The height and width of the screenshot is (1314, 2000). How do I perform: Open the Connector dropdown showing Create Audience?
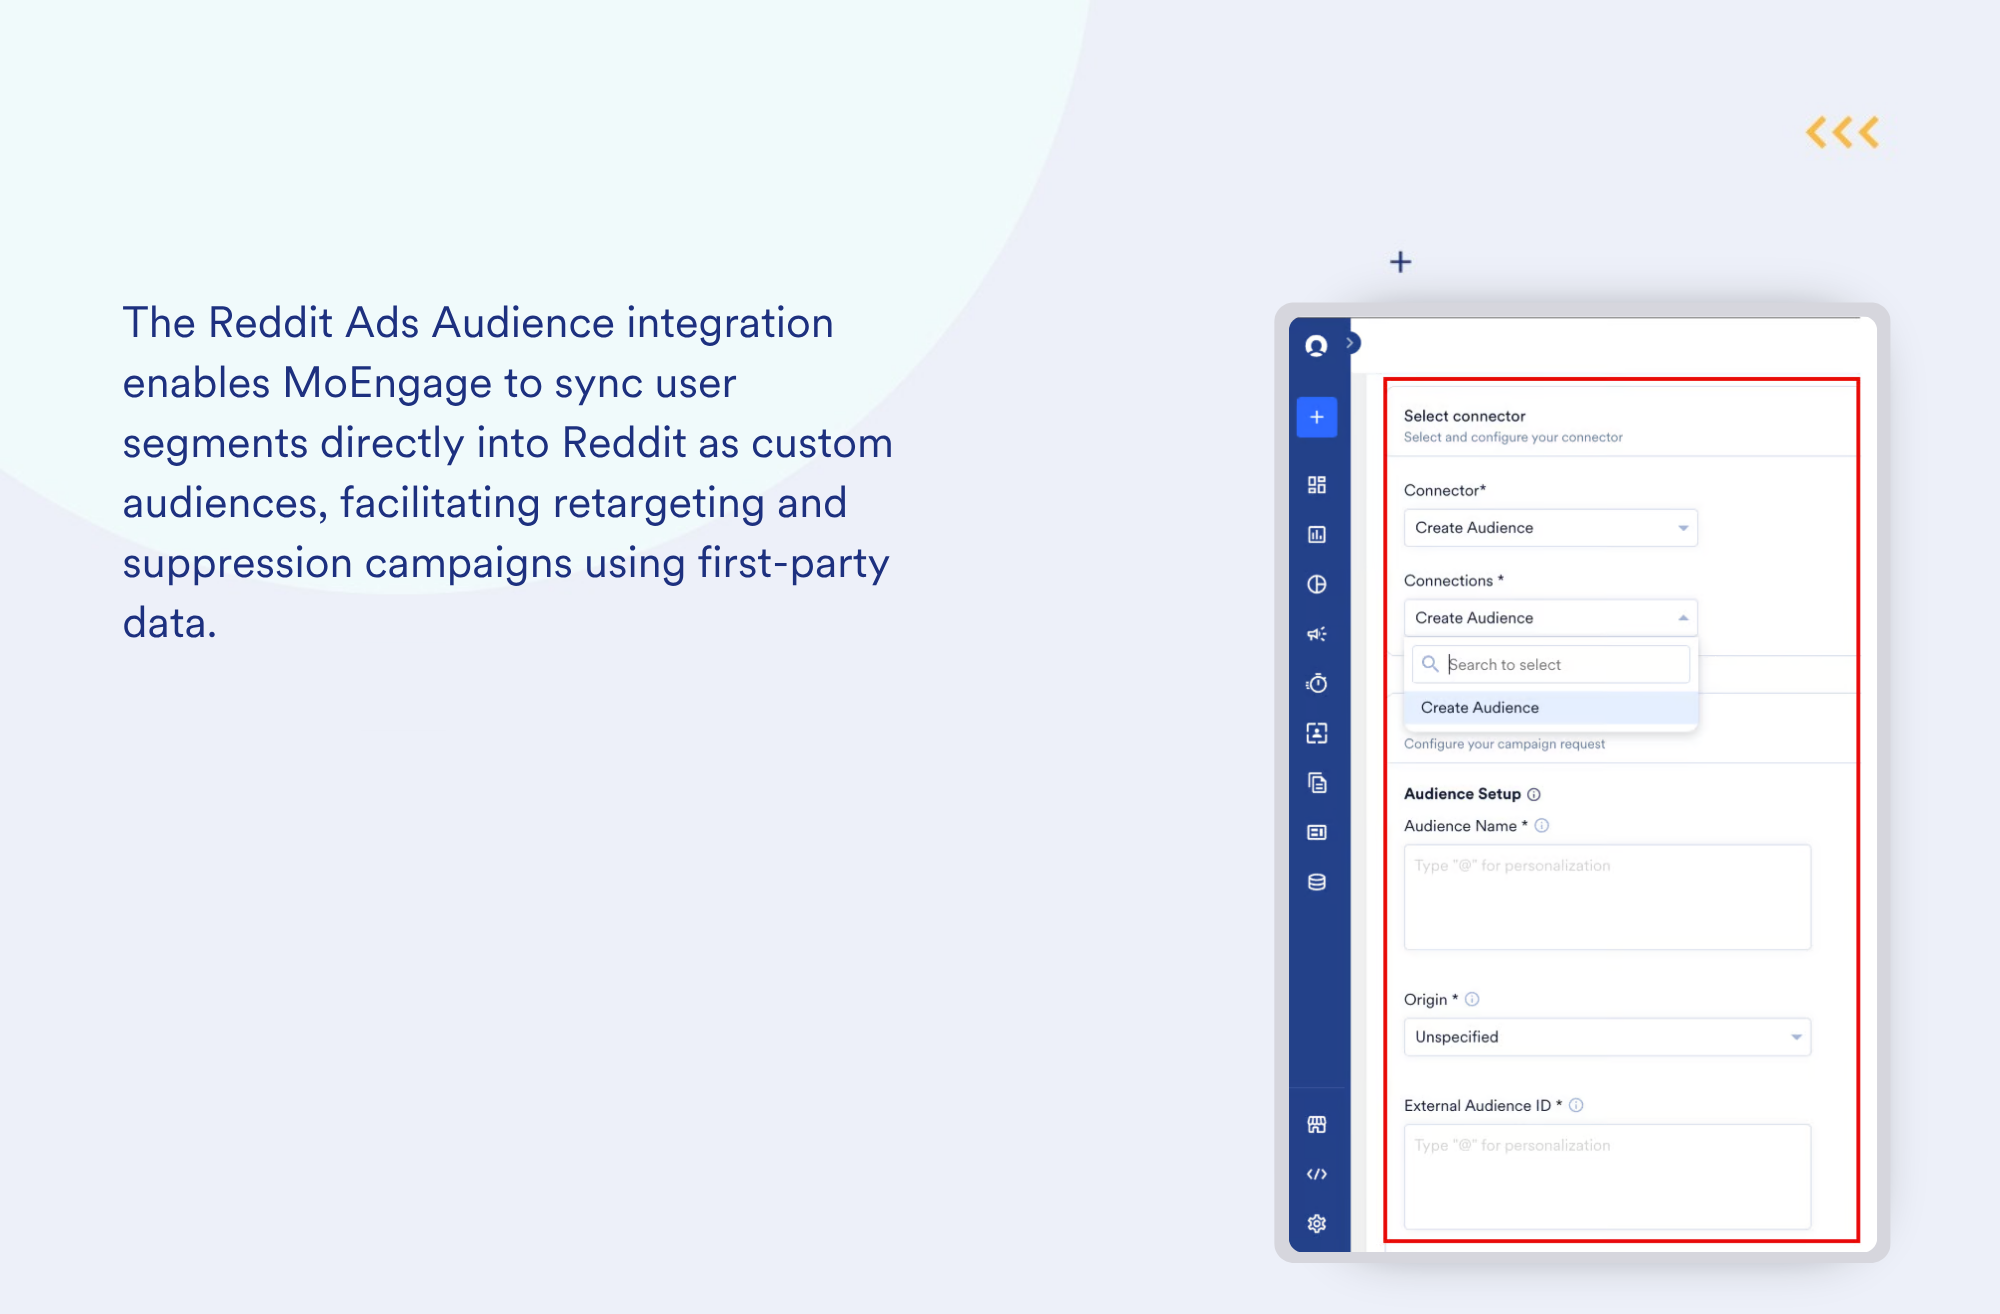click(x=1551, y=528)
